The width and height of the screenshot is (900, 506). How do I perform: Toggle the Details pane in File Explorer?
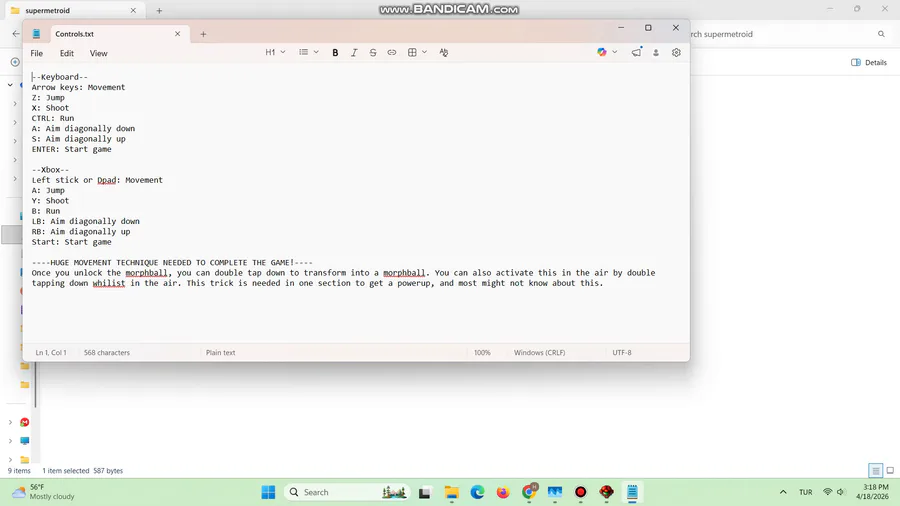pos(868,63)
